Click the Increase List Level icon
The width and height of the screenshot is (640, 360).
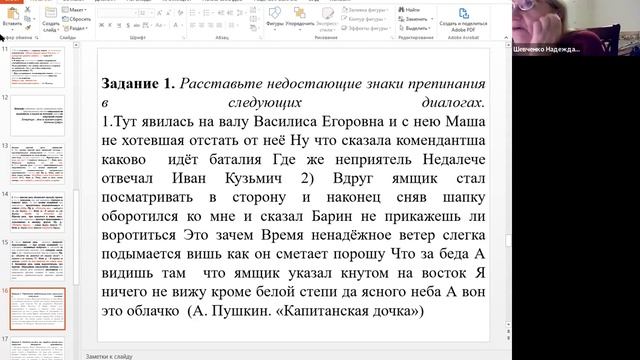(x=230, y=13)
